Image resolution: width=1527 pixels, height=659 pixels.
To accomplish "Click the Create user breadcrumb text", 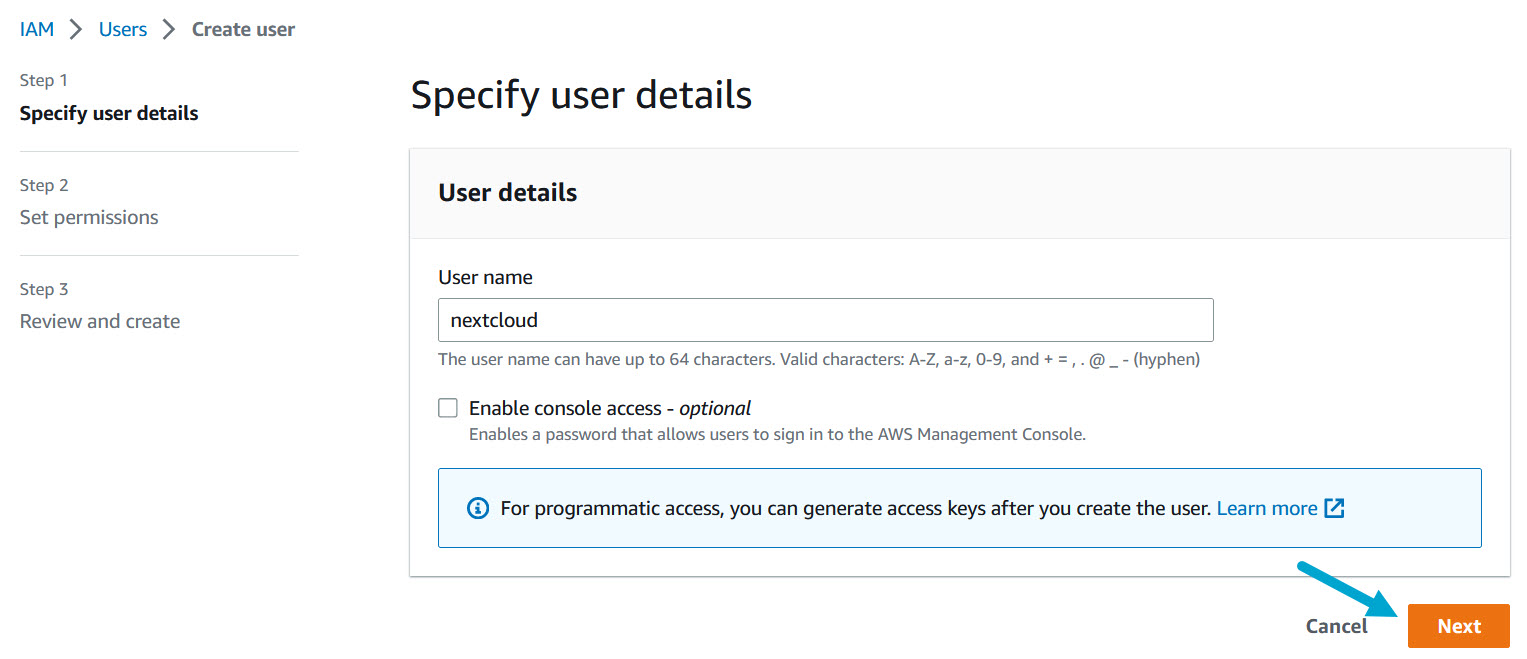I will tap(243, 29).
